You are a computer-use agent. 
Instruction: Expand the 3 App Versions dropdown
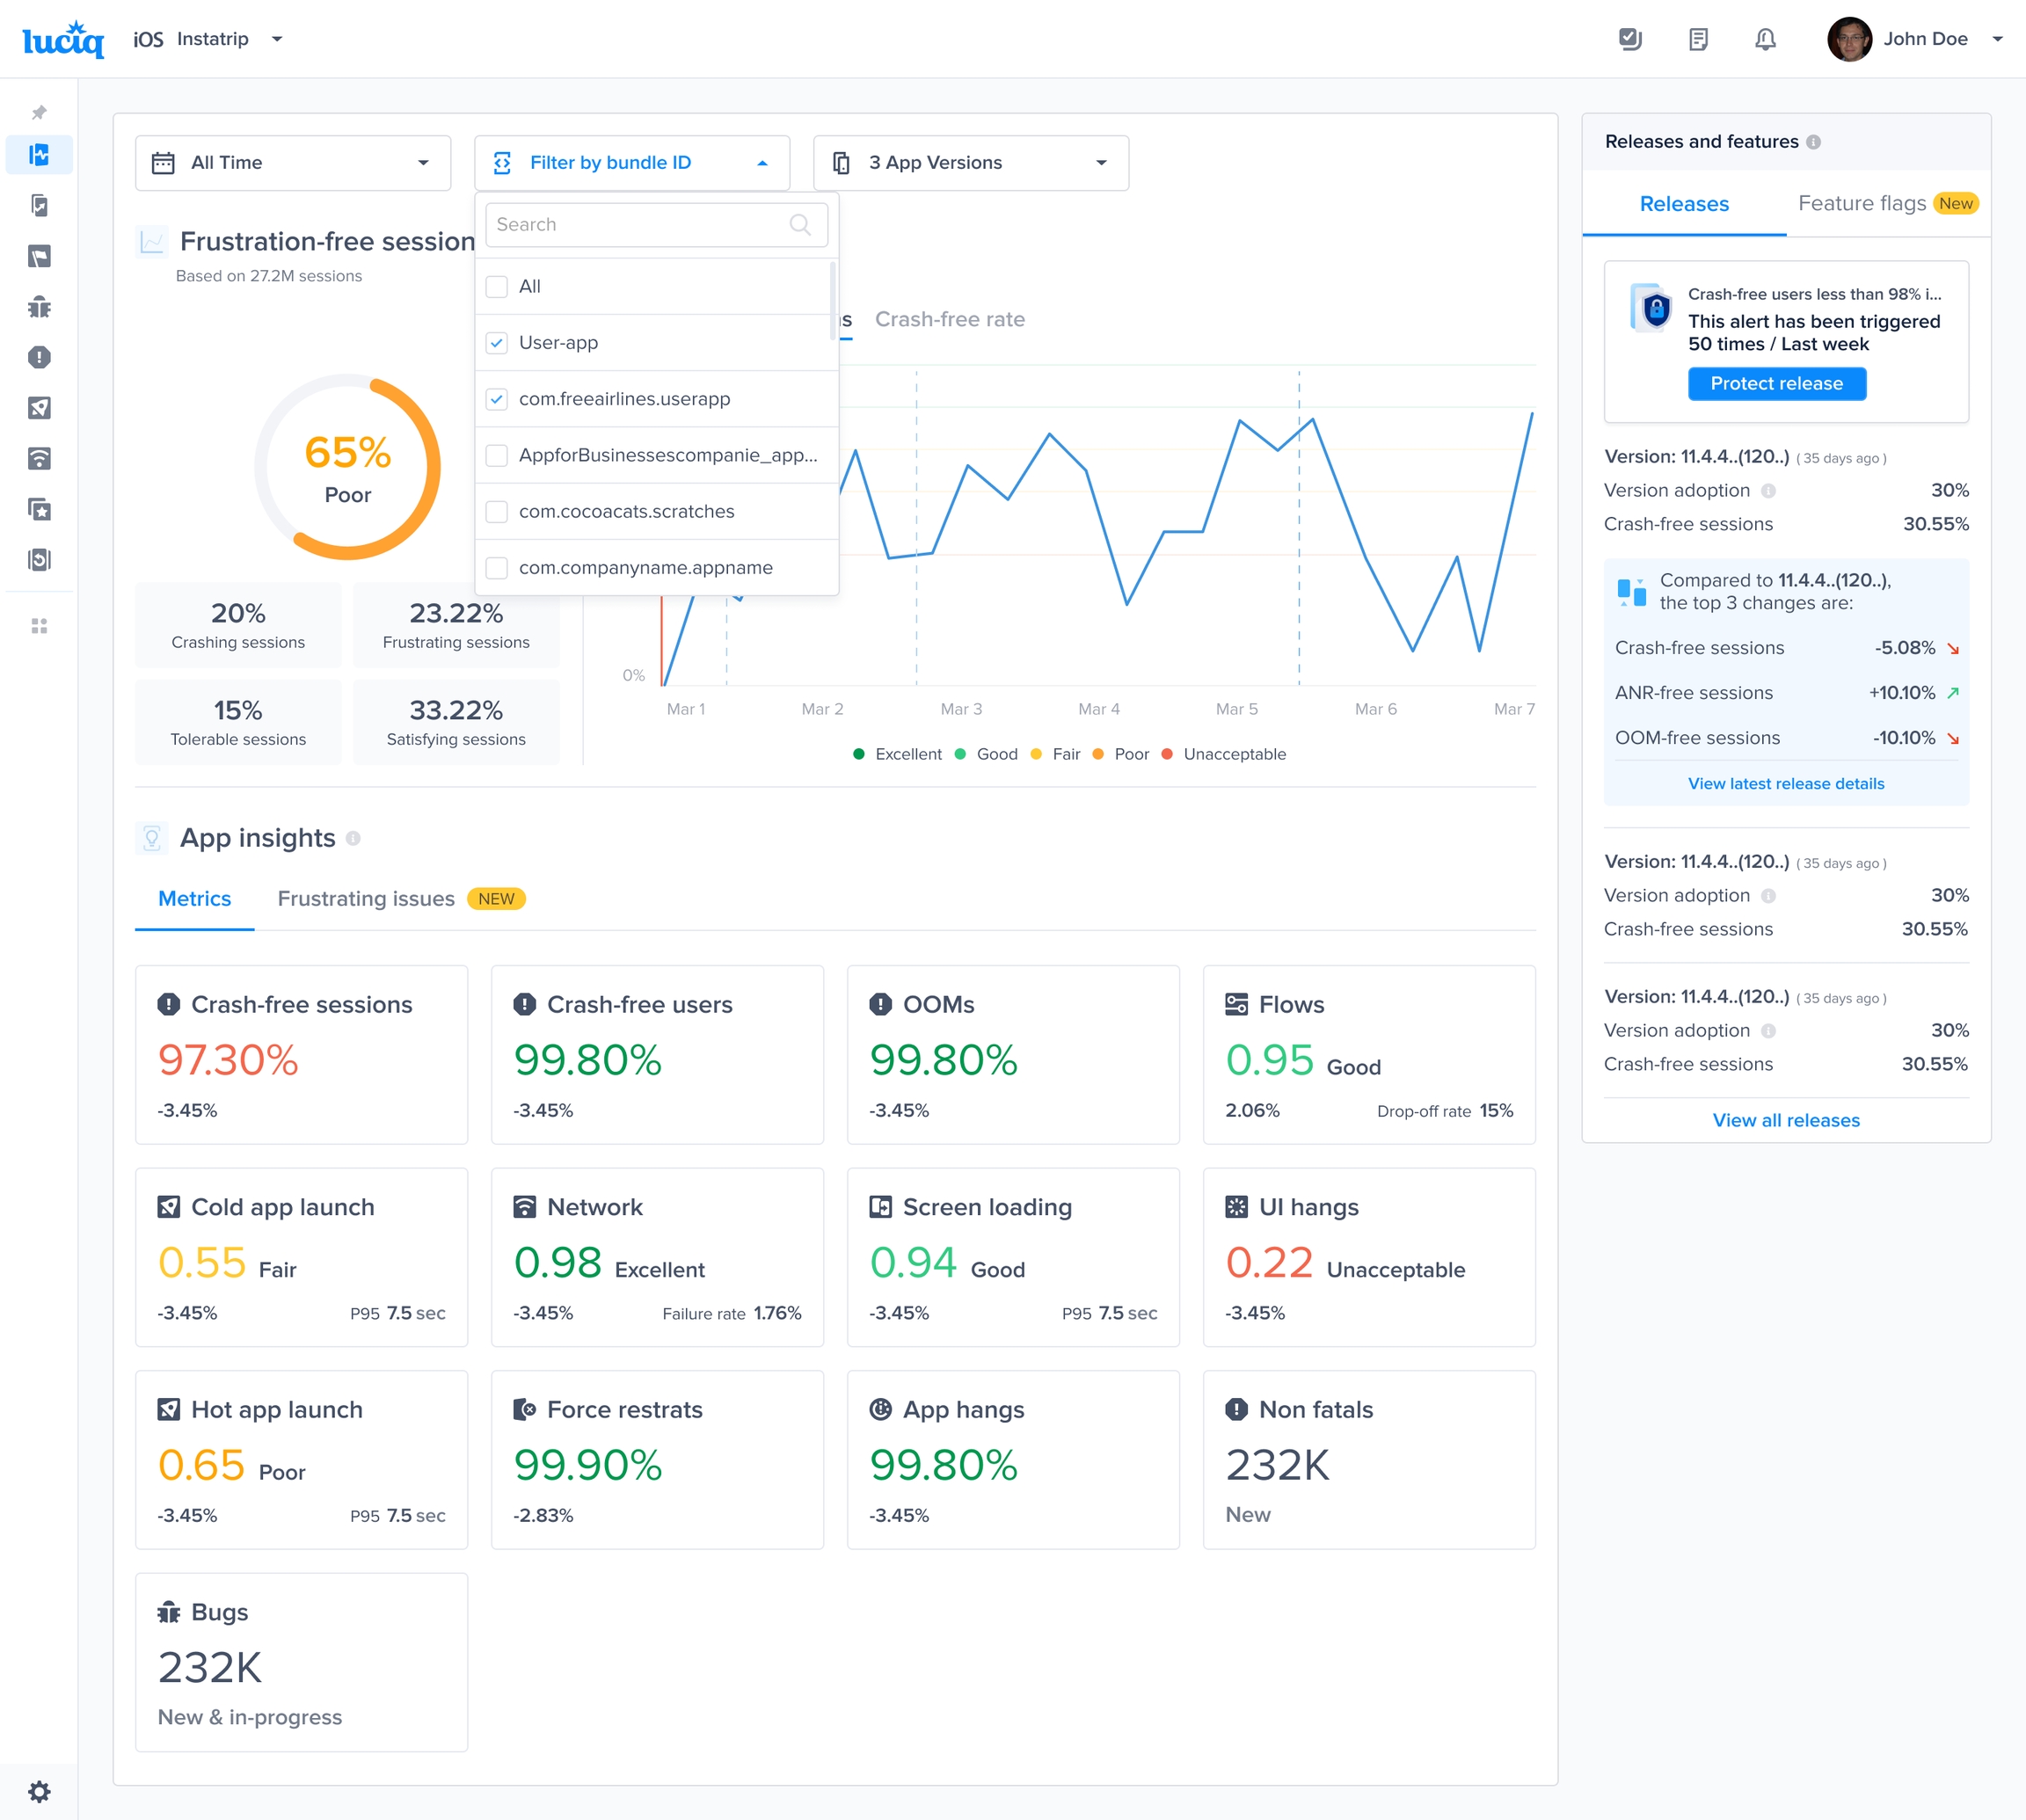point(970,163)
